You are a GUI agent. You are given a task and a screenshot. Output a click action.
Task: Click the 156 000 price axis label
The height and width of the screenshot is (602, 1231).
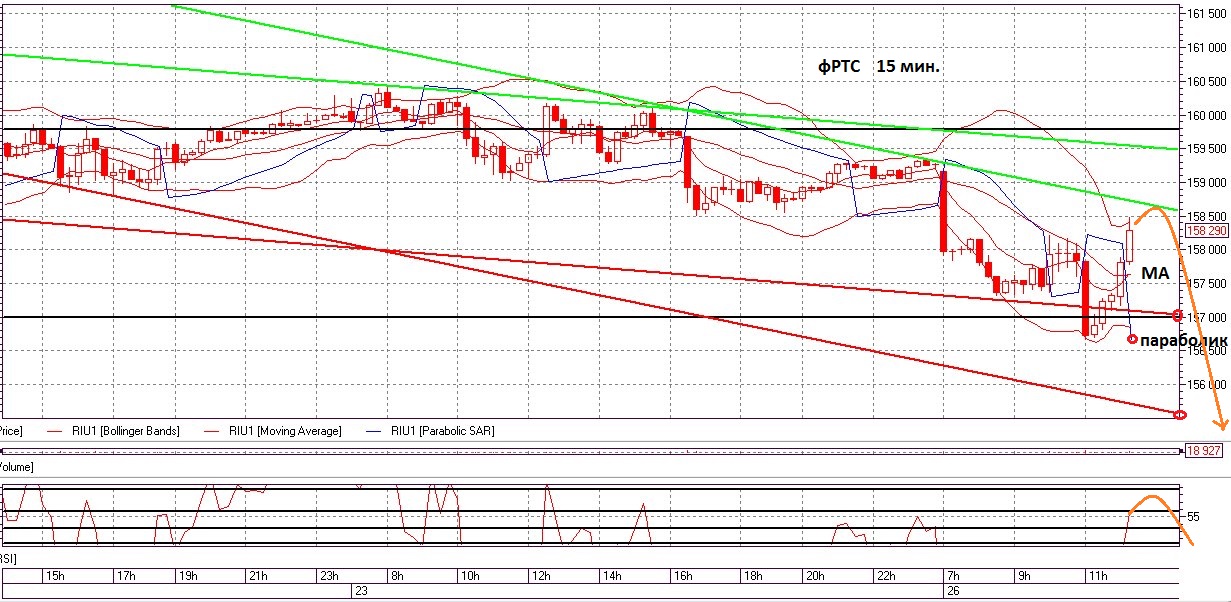pos(1207,385)
